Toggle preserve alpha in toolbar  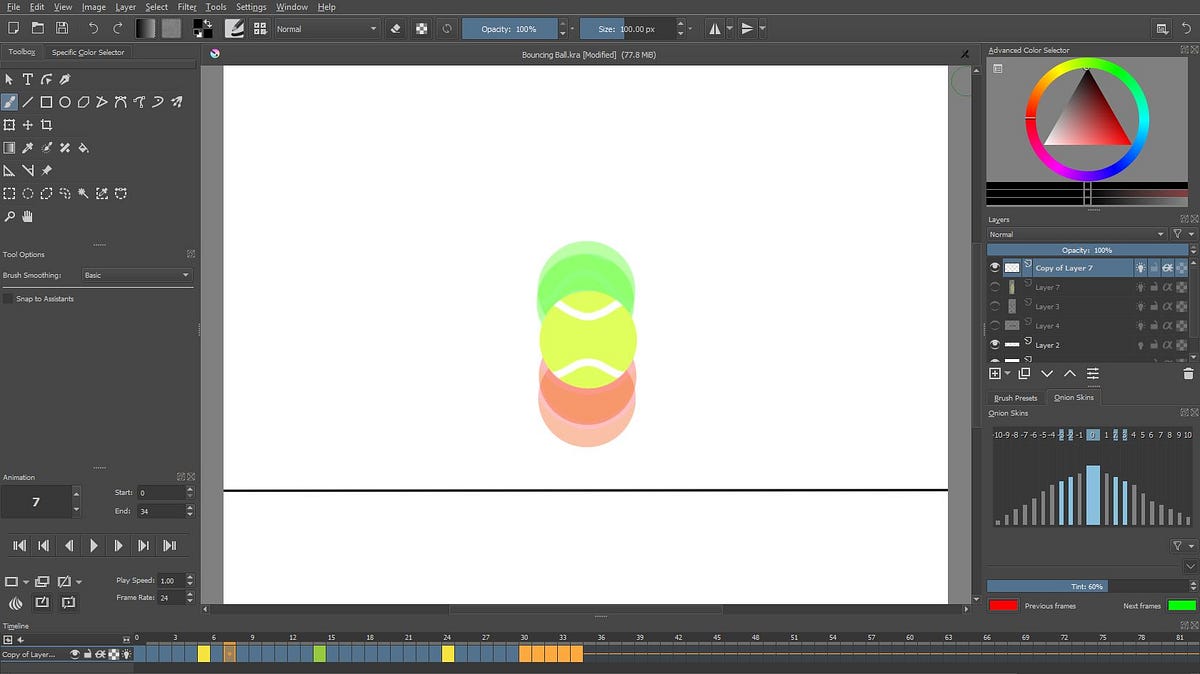pos(422,29)
